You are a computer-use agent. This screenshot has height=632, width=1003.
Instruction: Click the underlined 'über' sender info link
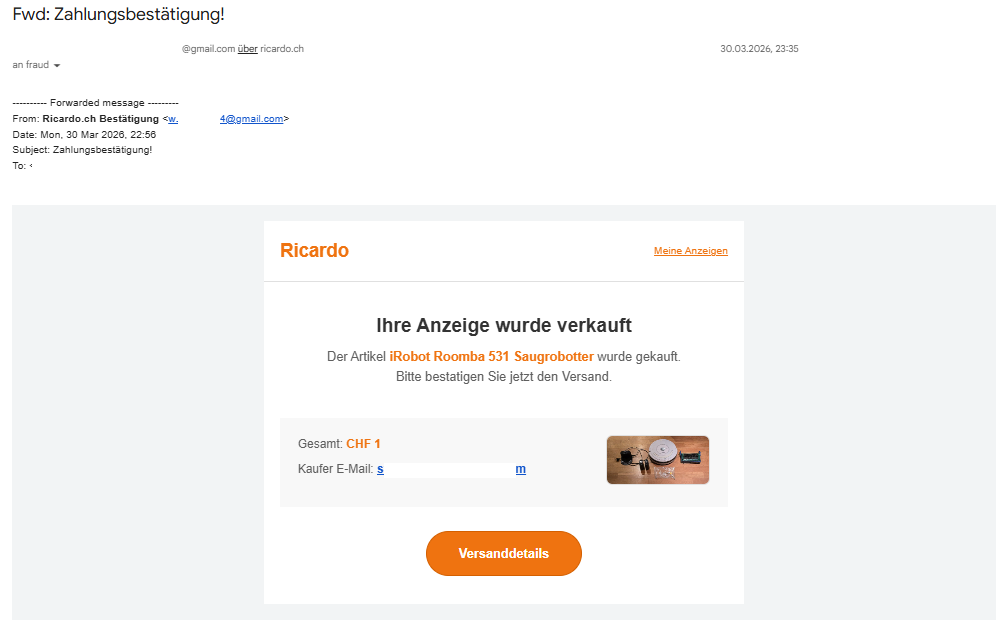[248, 49]
